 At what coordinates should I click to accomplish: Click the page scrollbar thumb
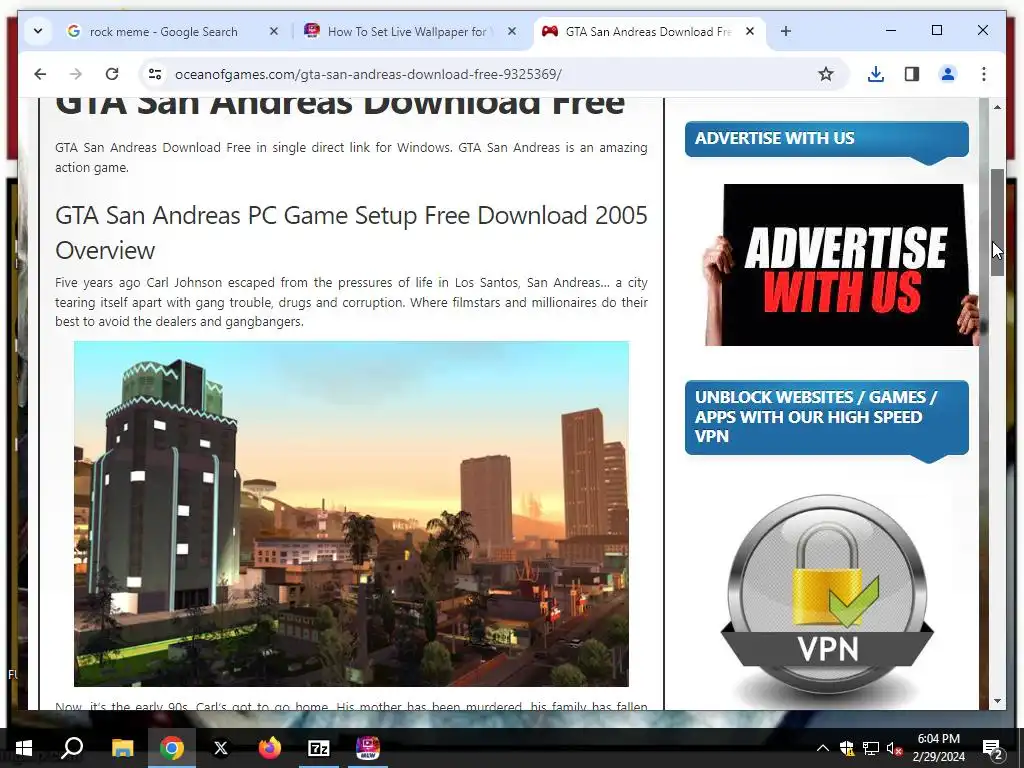pyautogui.click(x=997, y=222)
